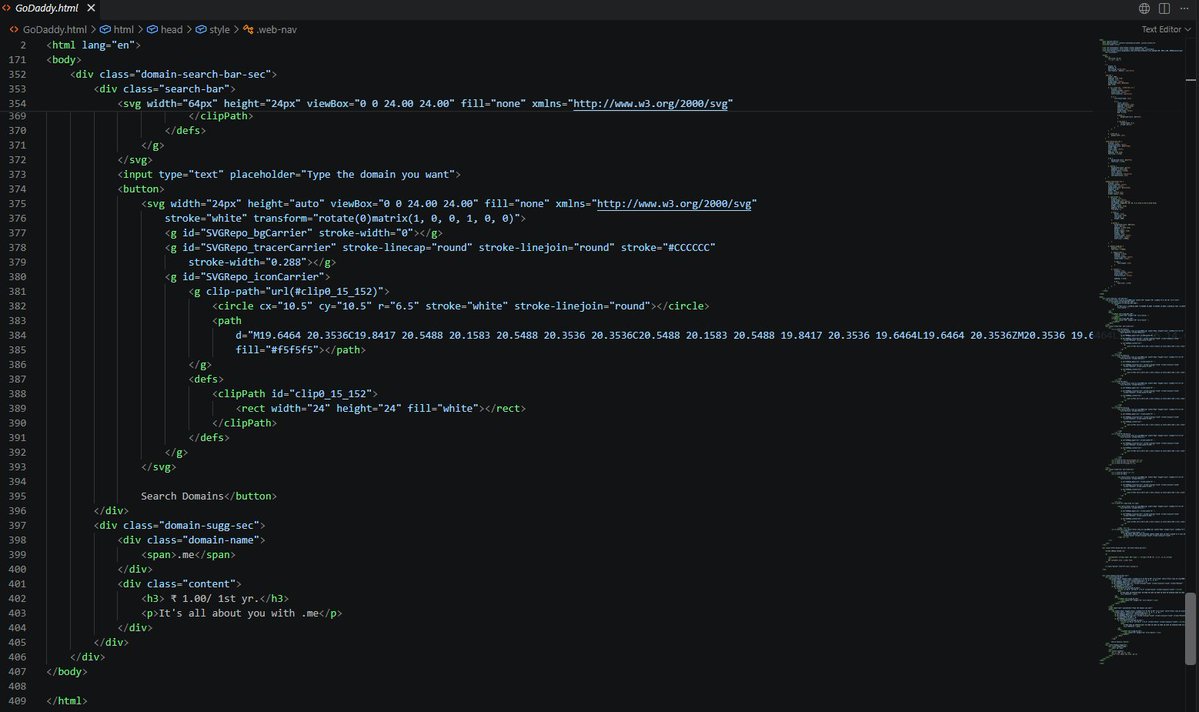The image size is (1199, 712).
Task: Open the More Actions ellipsis menu
Action: tap(1184, 8)
